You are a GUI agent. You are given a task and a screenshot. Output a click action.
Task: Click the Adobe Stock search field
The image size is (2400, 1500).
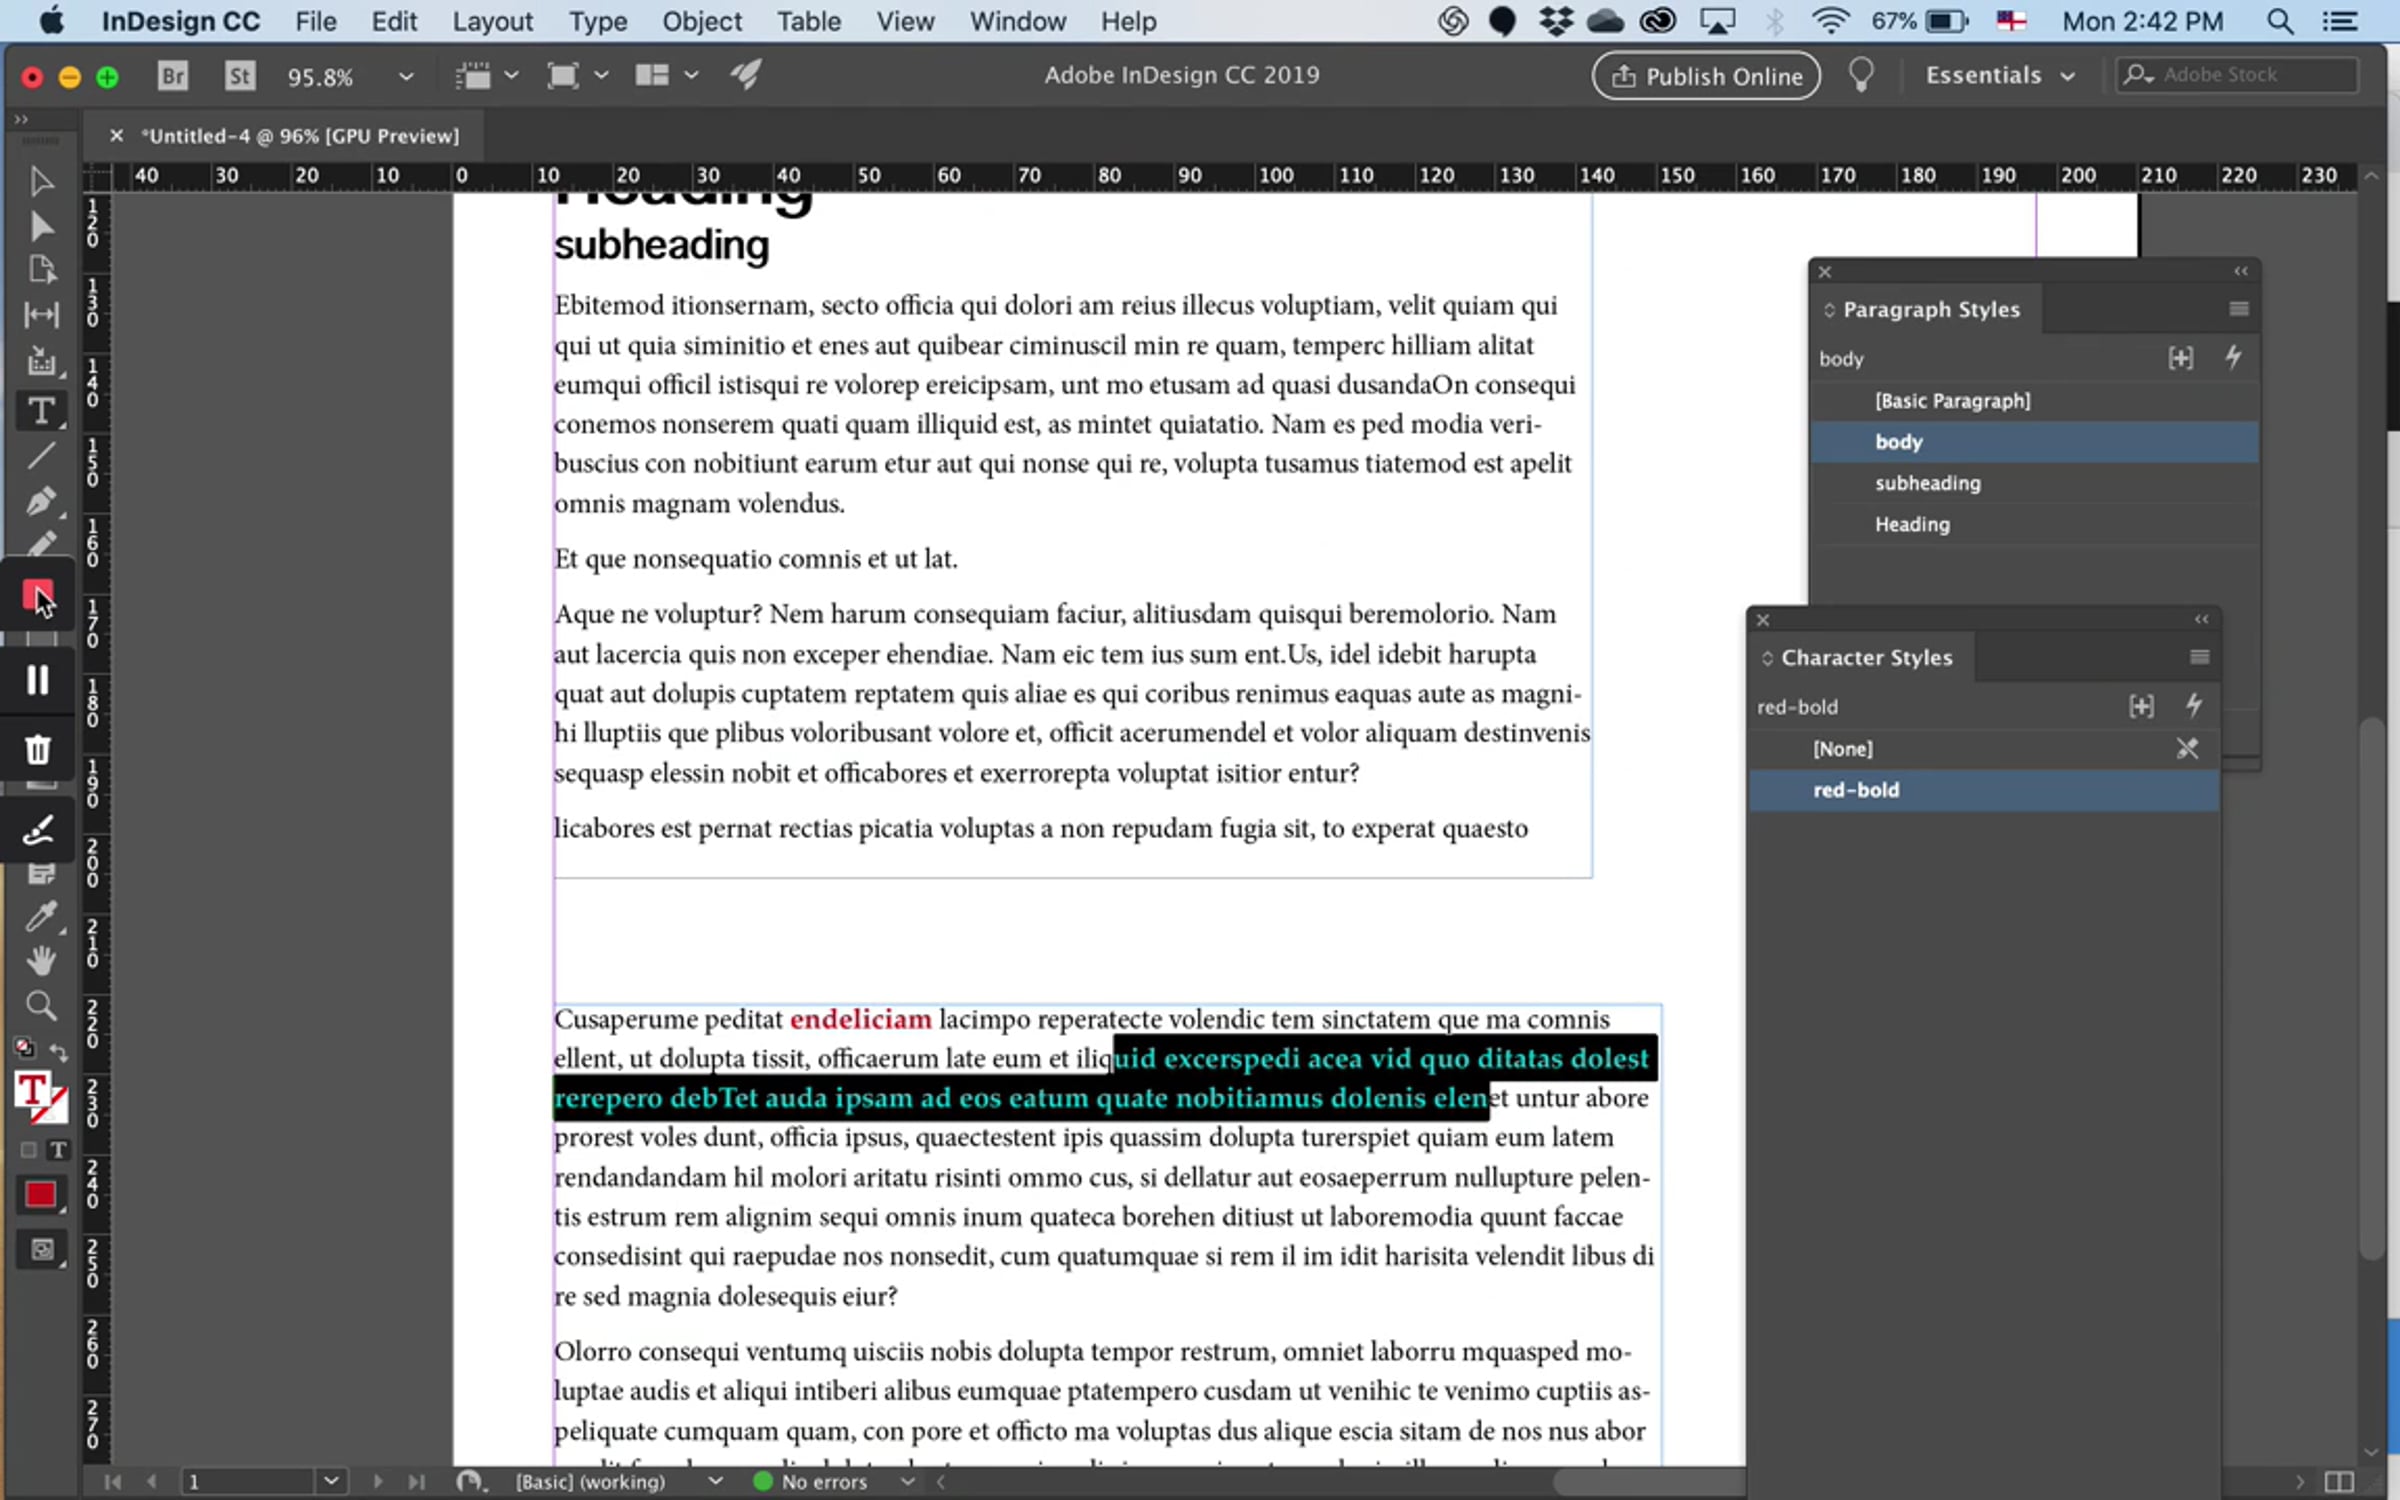pos(2238,75)
